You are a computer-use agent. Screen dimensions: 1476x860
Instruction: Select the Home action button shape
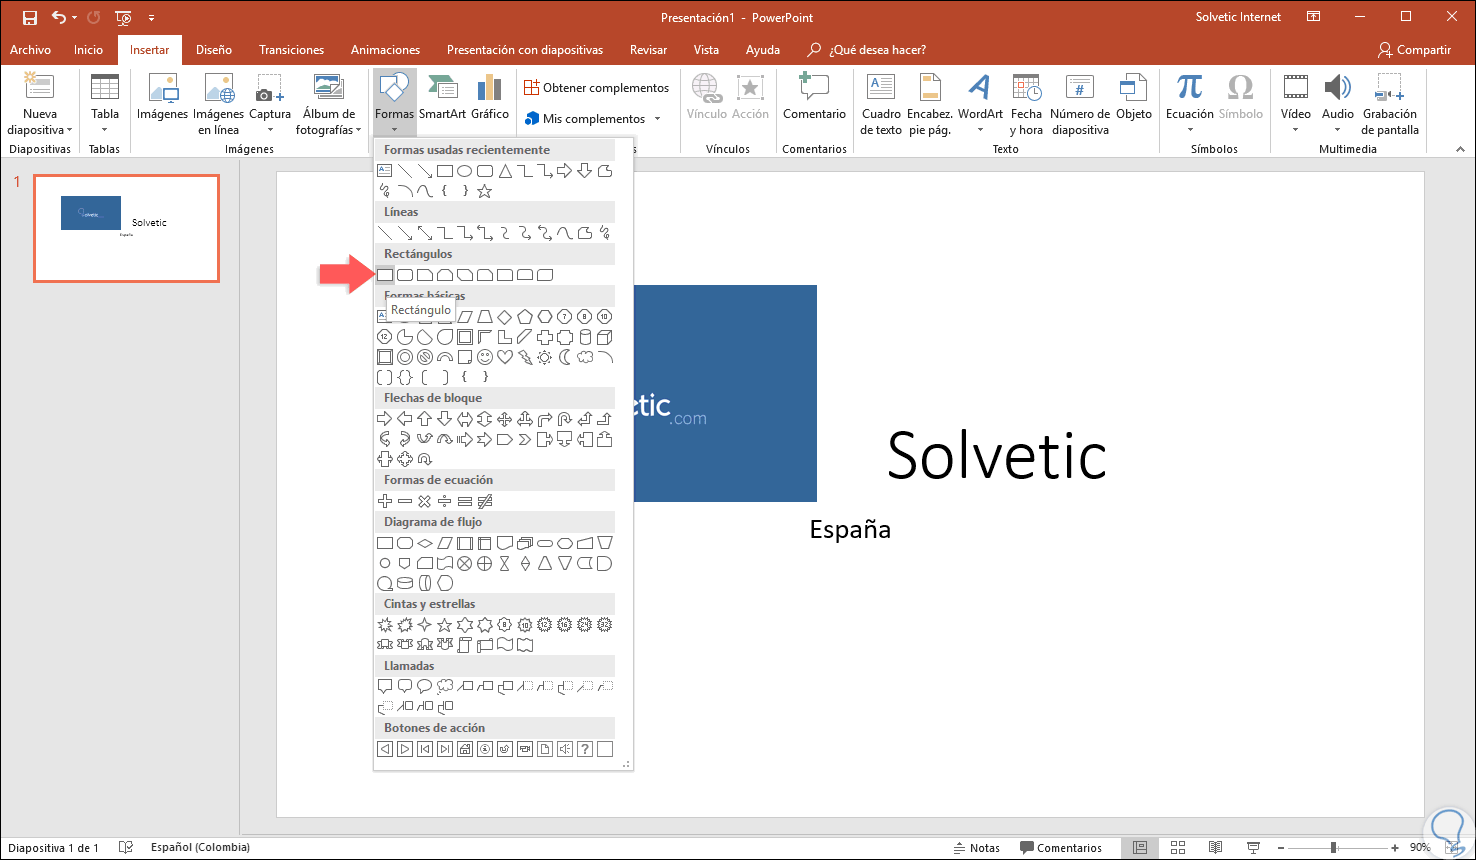tap(465, 749)
